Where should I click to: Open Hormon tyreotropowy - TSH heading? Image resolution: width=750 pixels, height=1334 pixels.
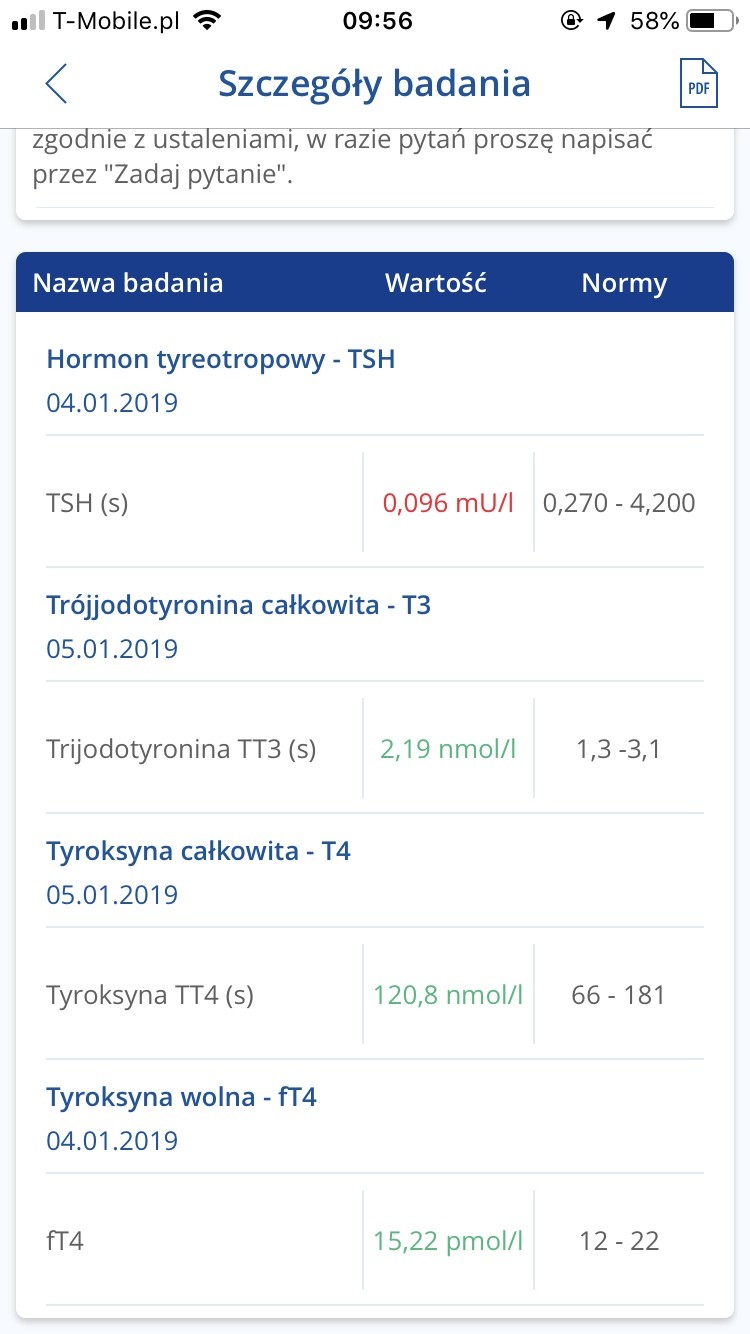[x=221, y=359]
